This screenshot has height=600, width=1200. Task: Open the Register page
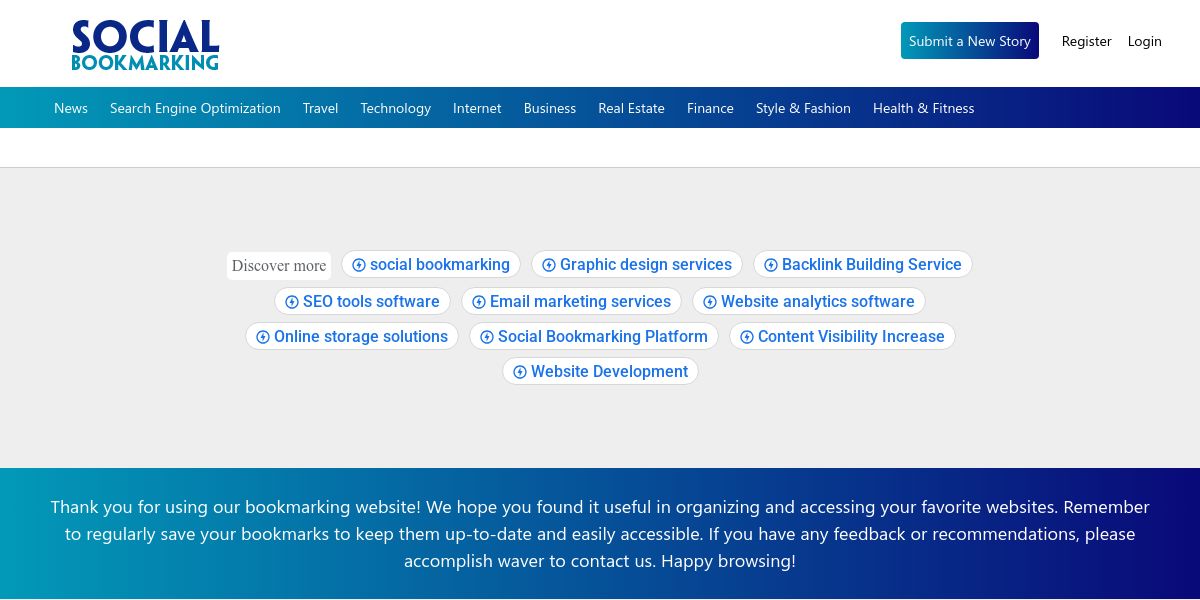(1087, 41)
